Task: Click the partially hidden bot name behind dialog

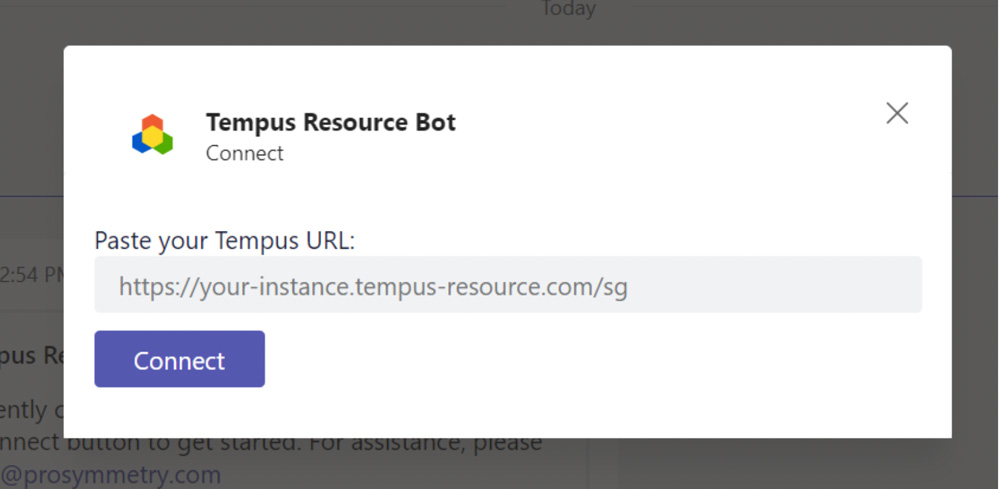Action: pos(30,357)
